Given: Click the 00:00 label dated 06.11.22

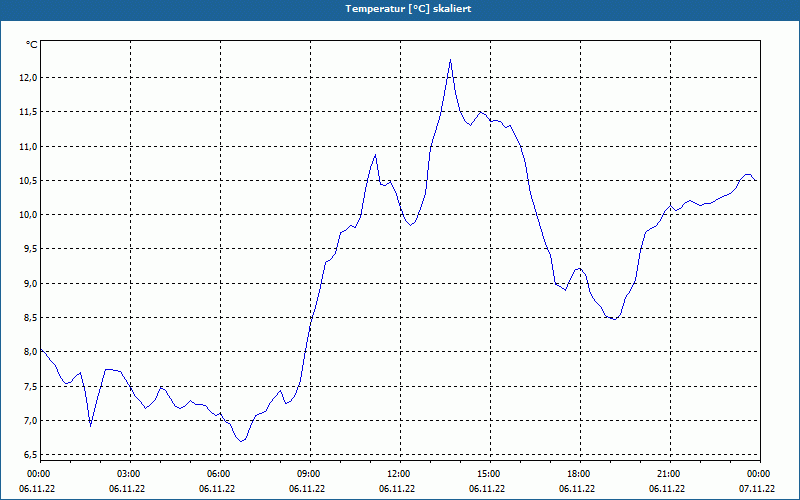Looking at the screenshot, I should [x=41, y=474].
